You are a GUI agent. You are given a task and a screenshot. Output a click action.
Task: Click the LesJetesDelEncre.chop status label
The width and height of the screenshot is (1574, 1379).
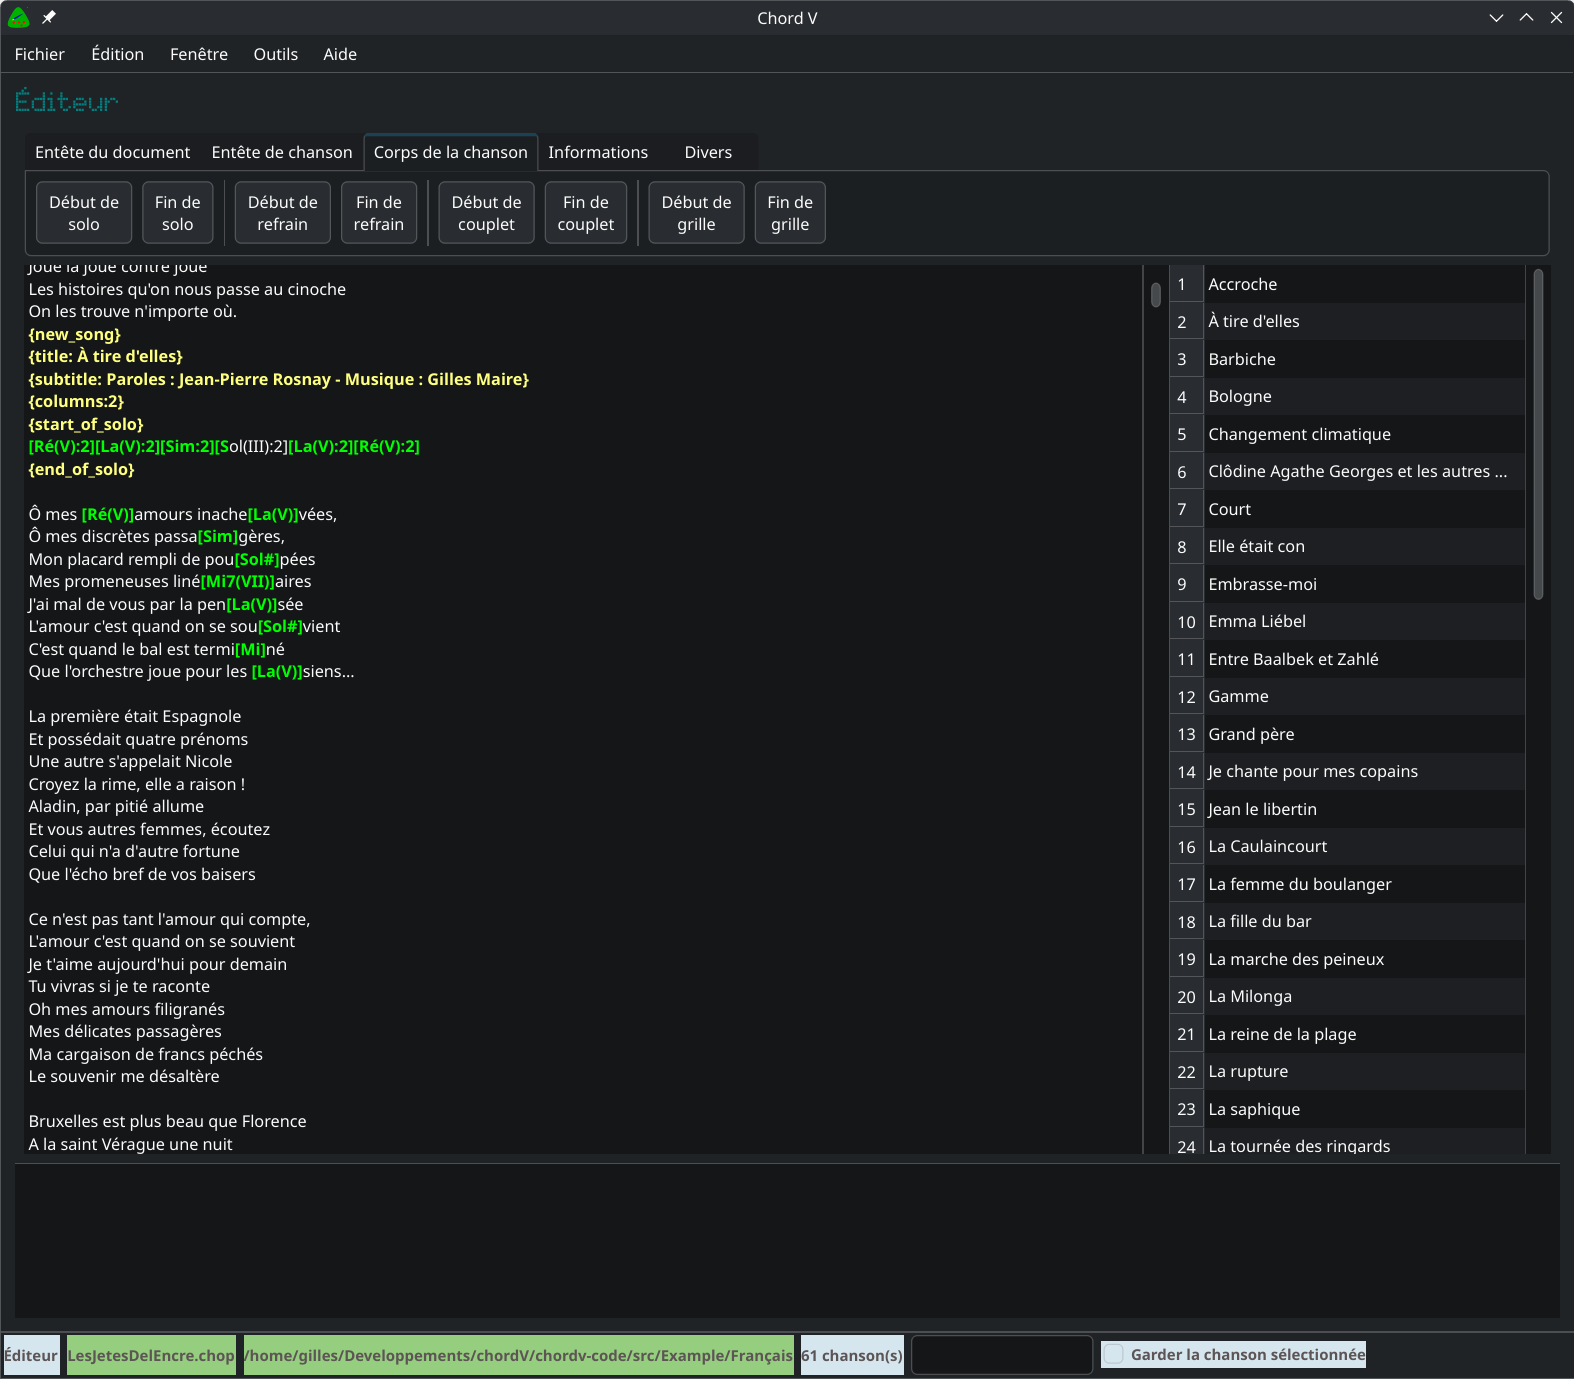[151, 1355]
